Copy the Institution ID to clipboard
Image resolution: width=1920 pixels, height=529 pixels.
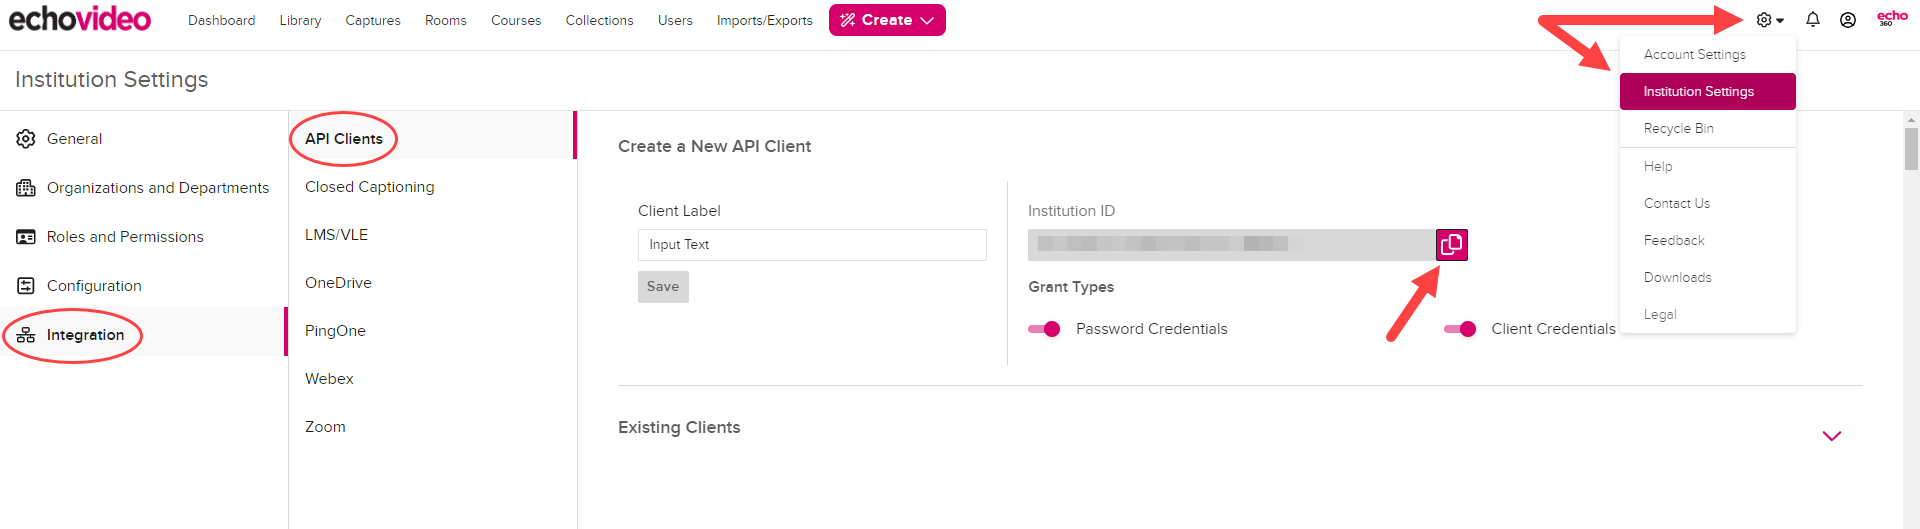pos(1451,245)
